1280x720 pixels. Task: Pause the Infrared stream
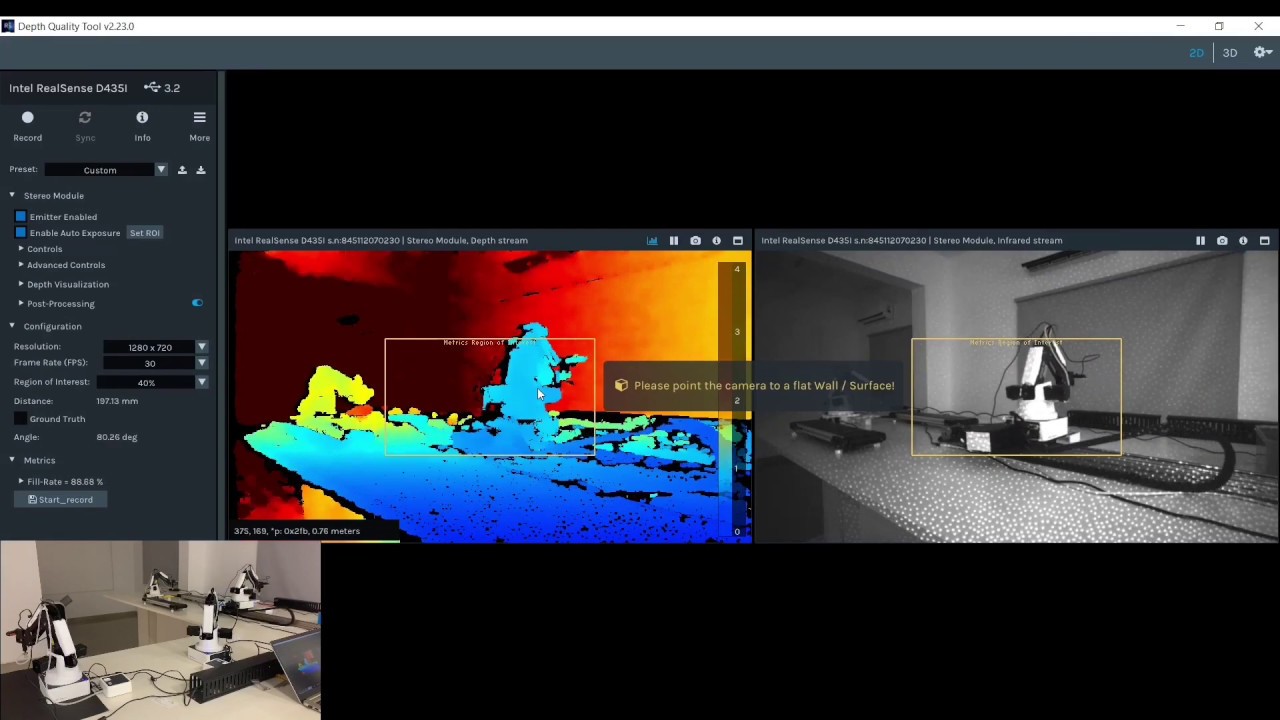(1200, 241)
